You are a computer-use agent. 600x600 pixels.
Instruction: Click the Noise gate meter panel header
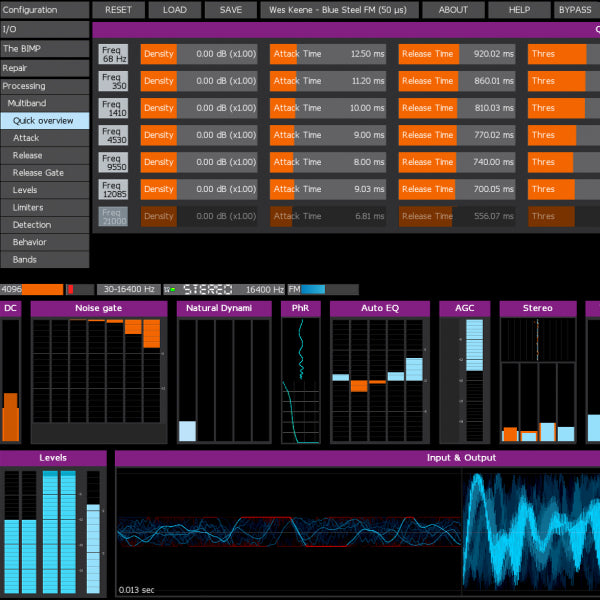pos(98,309)
